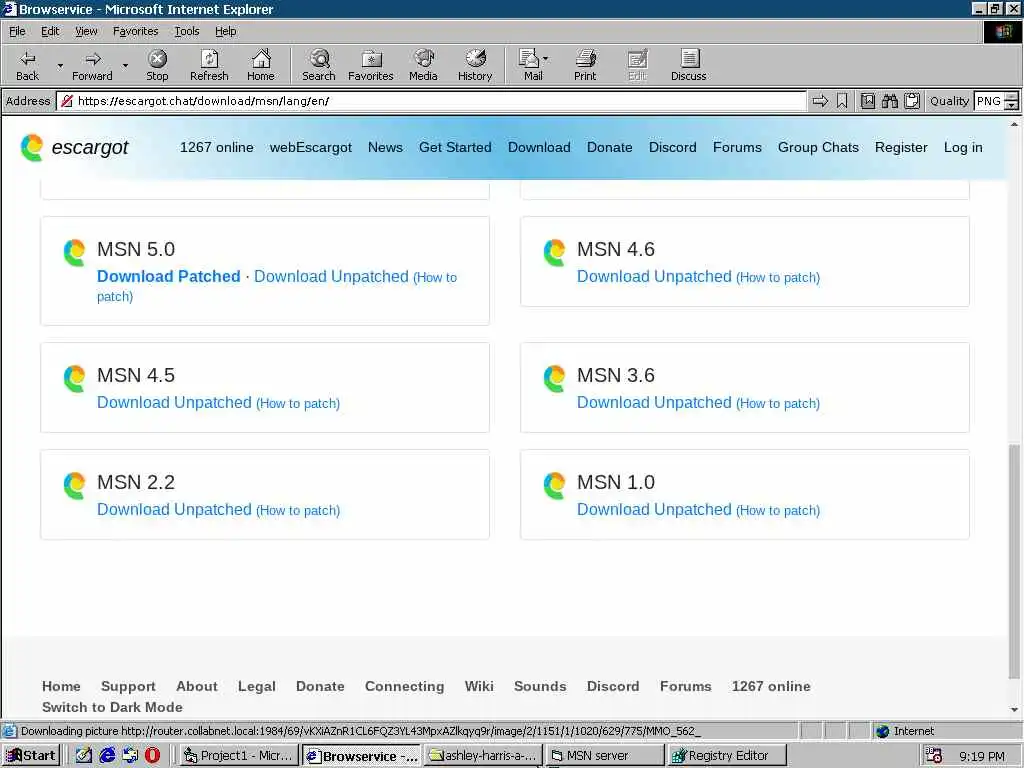The height and width of the screenshot is (768, 1024).
Task: Click the scrollbar down arrow
Action: [x=1014, y=710]
